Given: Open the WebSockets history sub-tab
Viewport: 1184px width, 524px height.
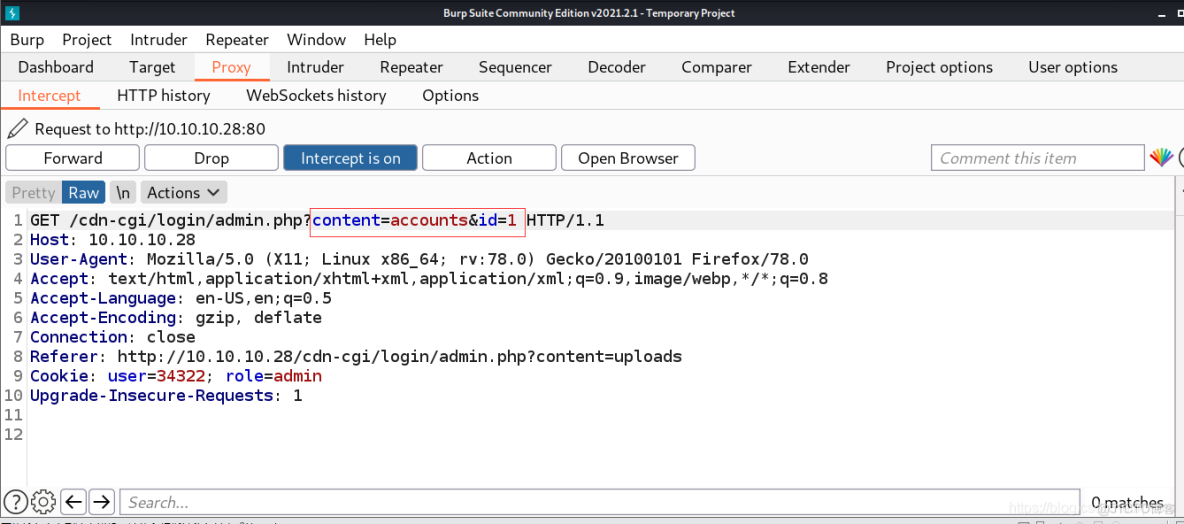Looking at the screenshot, I should (x=316, y=96).
